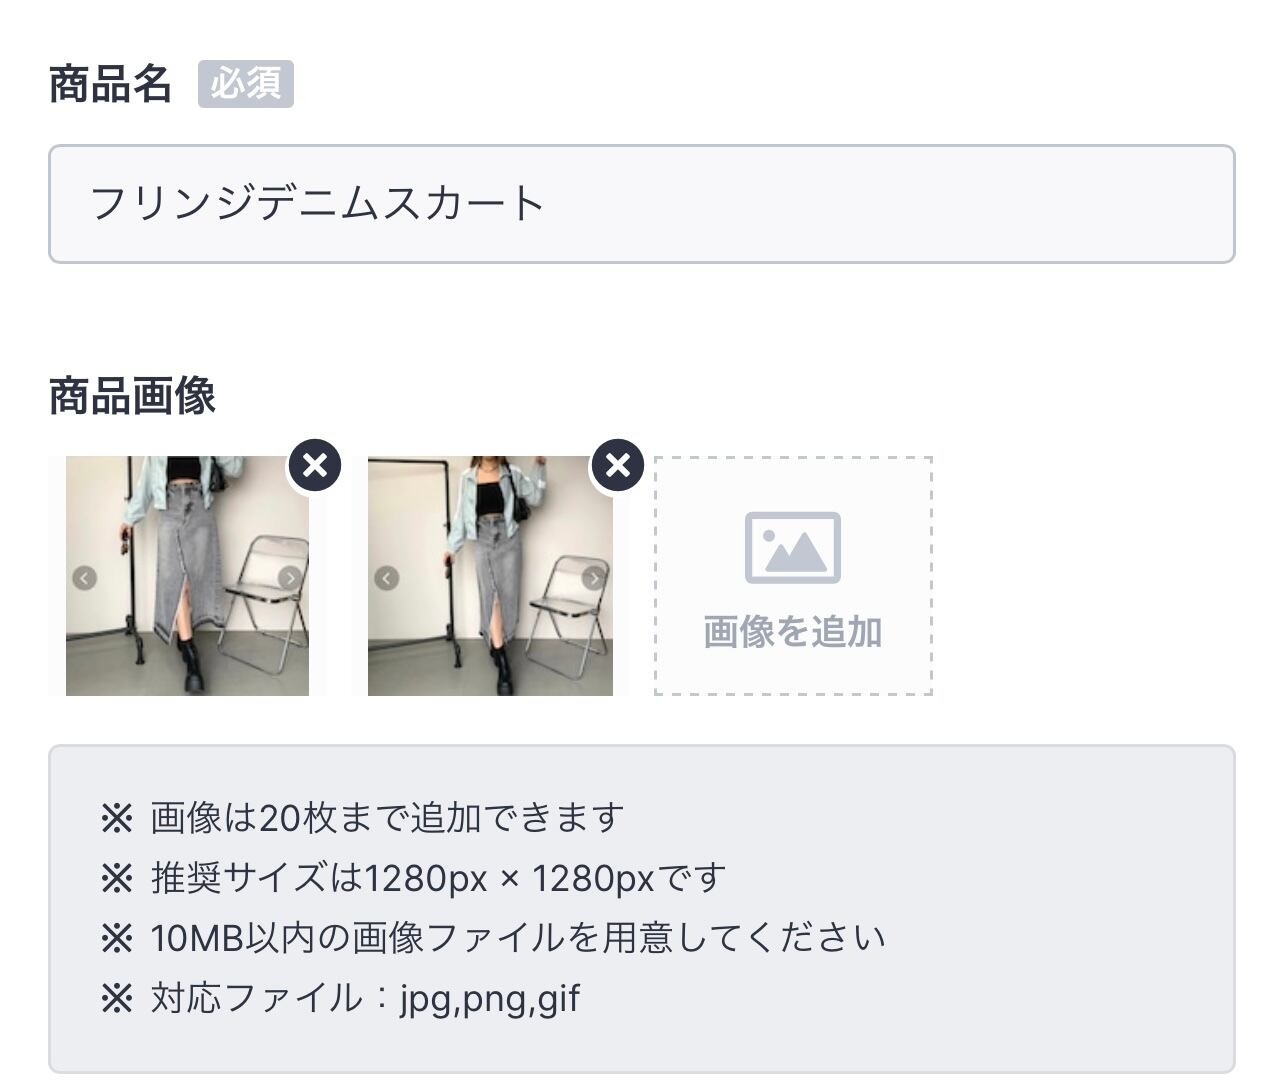Click the 10MB file size note
This screenshot has height=1090, width=1284.
click(x=518, y=938)
